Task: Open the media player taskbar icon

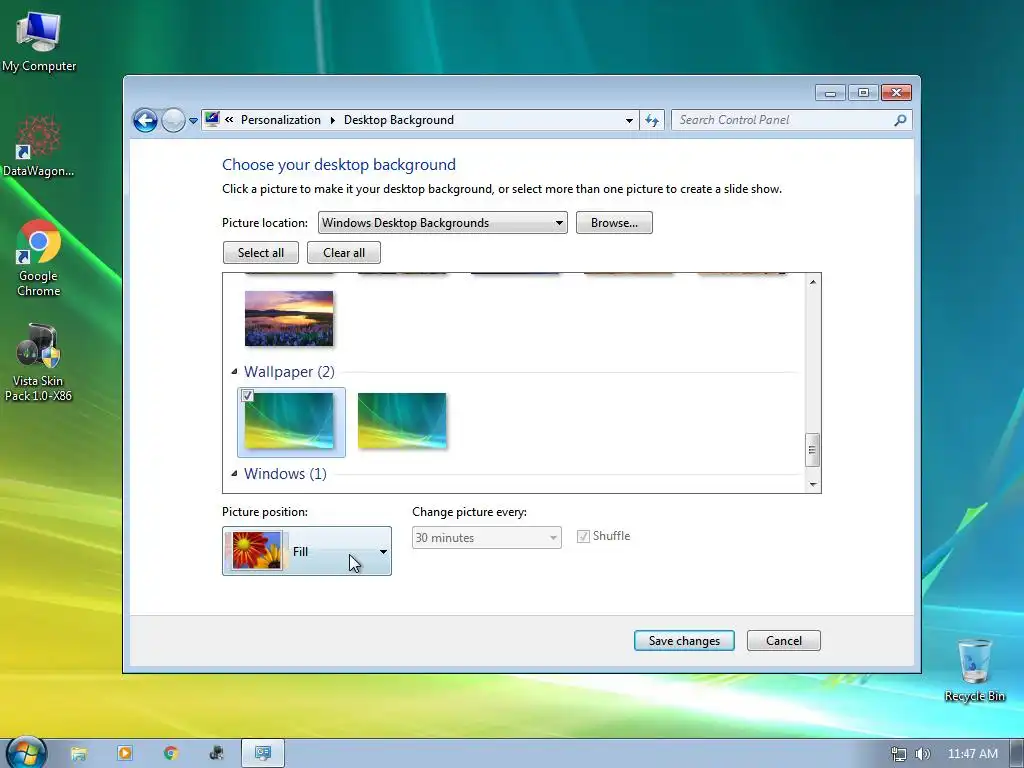Action: [125, 753]
